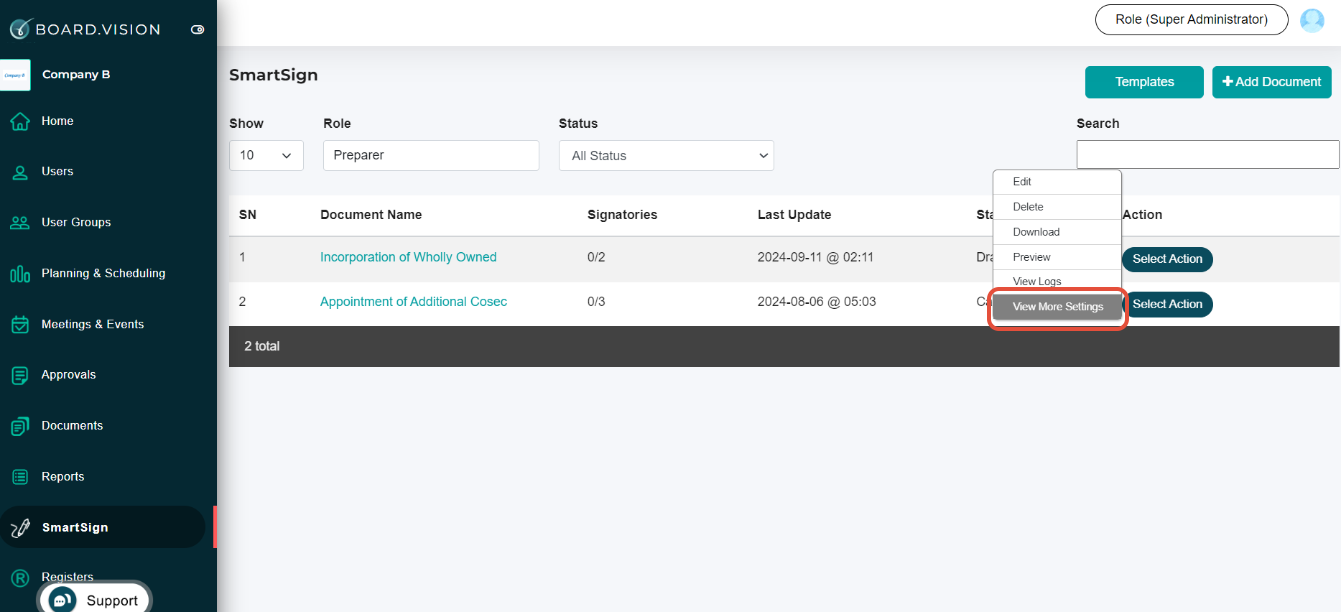Choose Preview from the action menu
The width and height of the screenshot is (1341, 612).
point(1057,257)
